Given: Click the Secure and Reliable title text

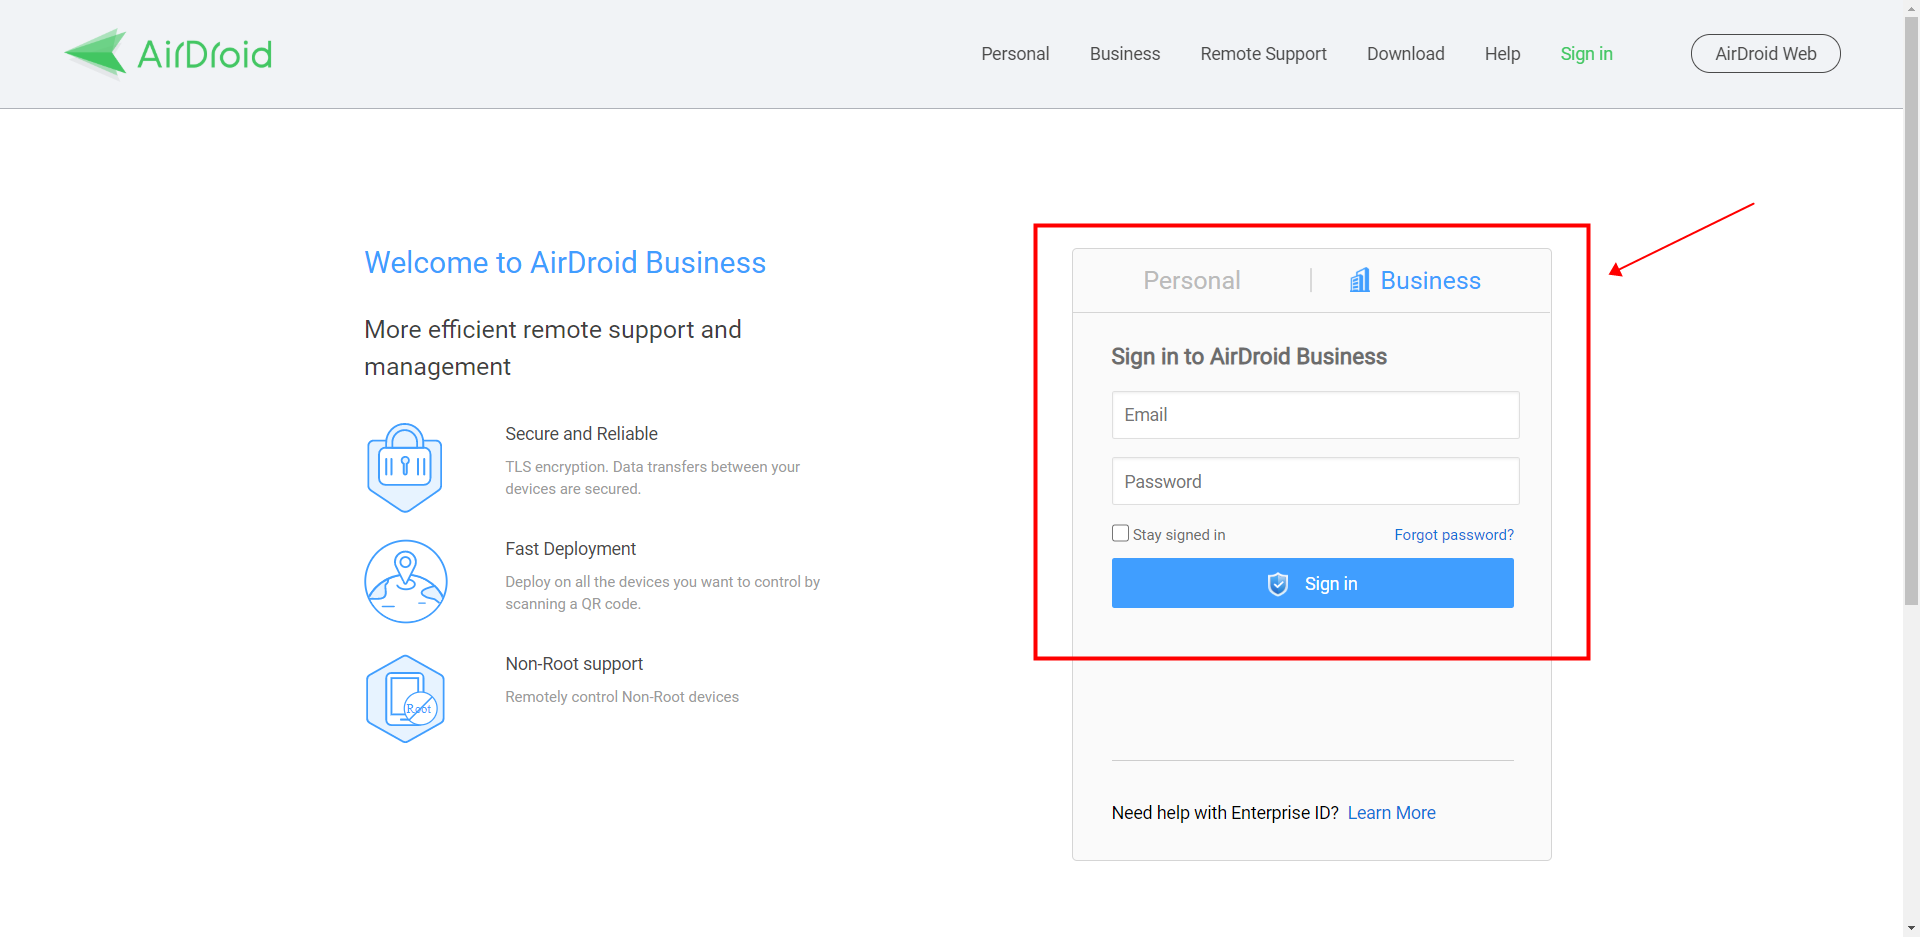Looking at the screenshot, I should pyautogui.click(x=581, y=434).
